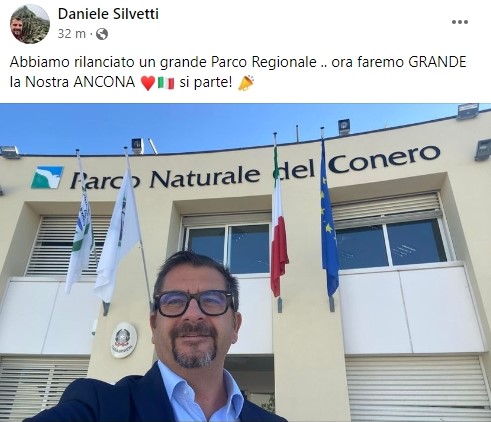Click the word GRANDE in the caption
Image resolution: width=491 pixels, height=422 pixels.
click(437, 62)
